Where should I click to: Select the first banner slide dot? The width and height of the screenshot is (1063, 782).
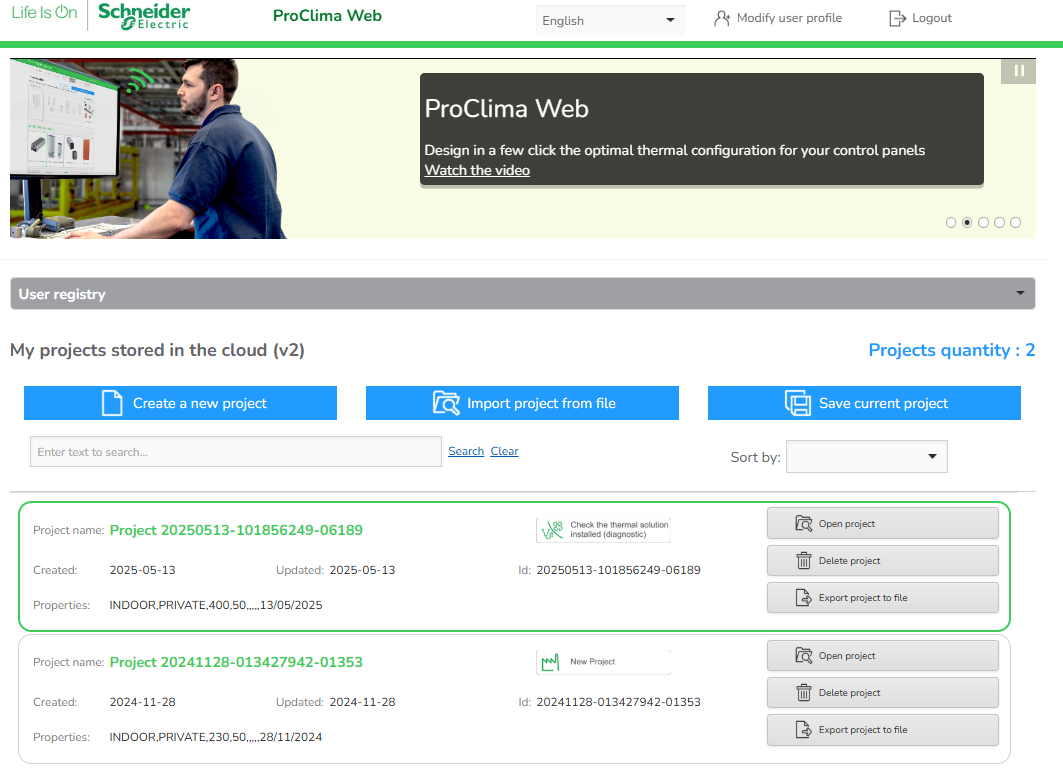[x=950, y=222]
